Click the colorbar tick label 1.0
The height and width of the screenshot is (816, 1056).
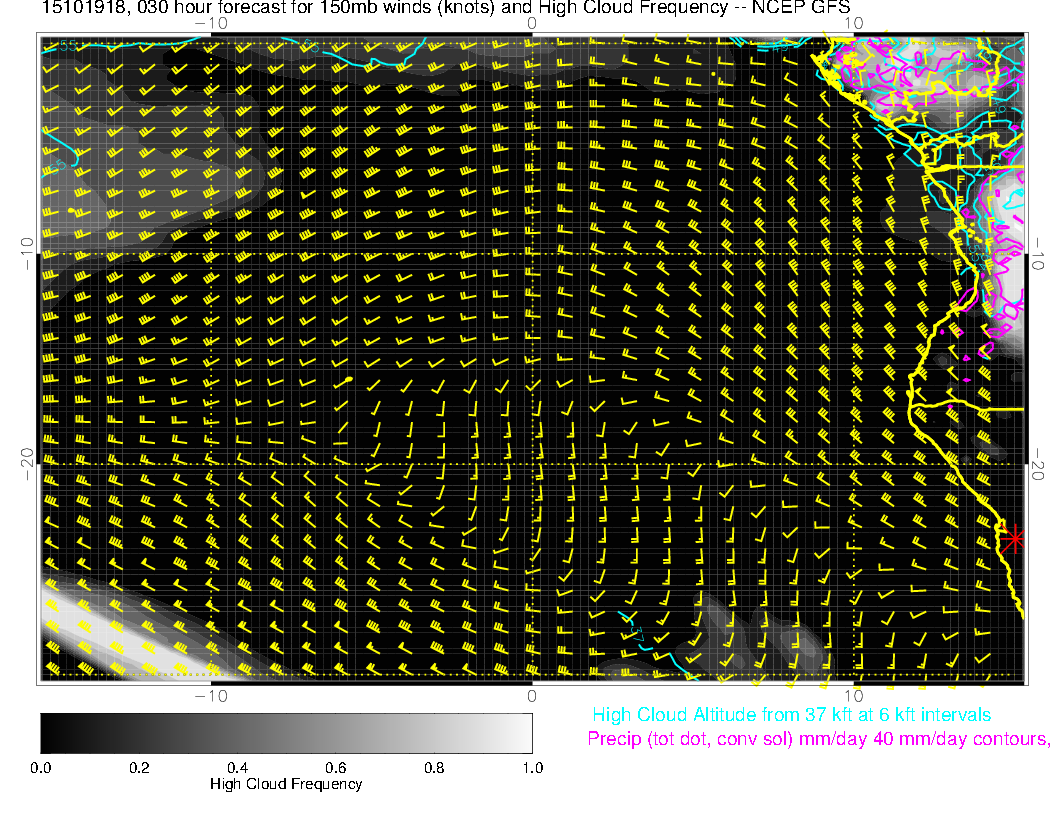[532, 768]
